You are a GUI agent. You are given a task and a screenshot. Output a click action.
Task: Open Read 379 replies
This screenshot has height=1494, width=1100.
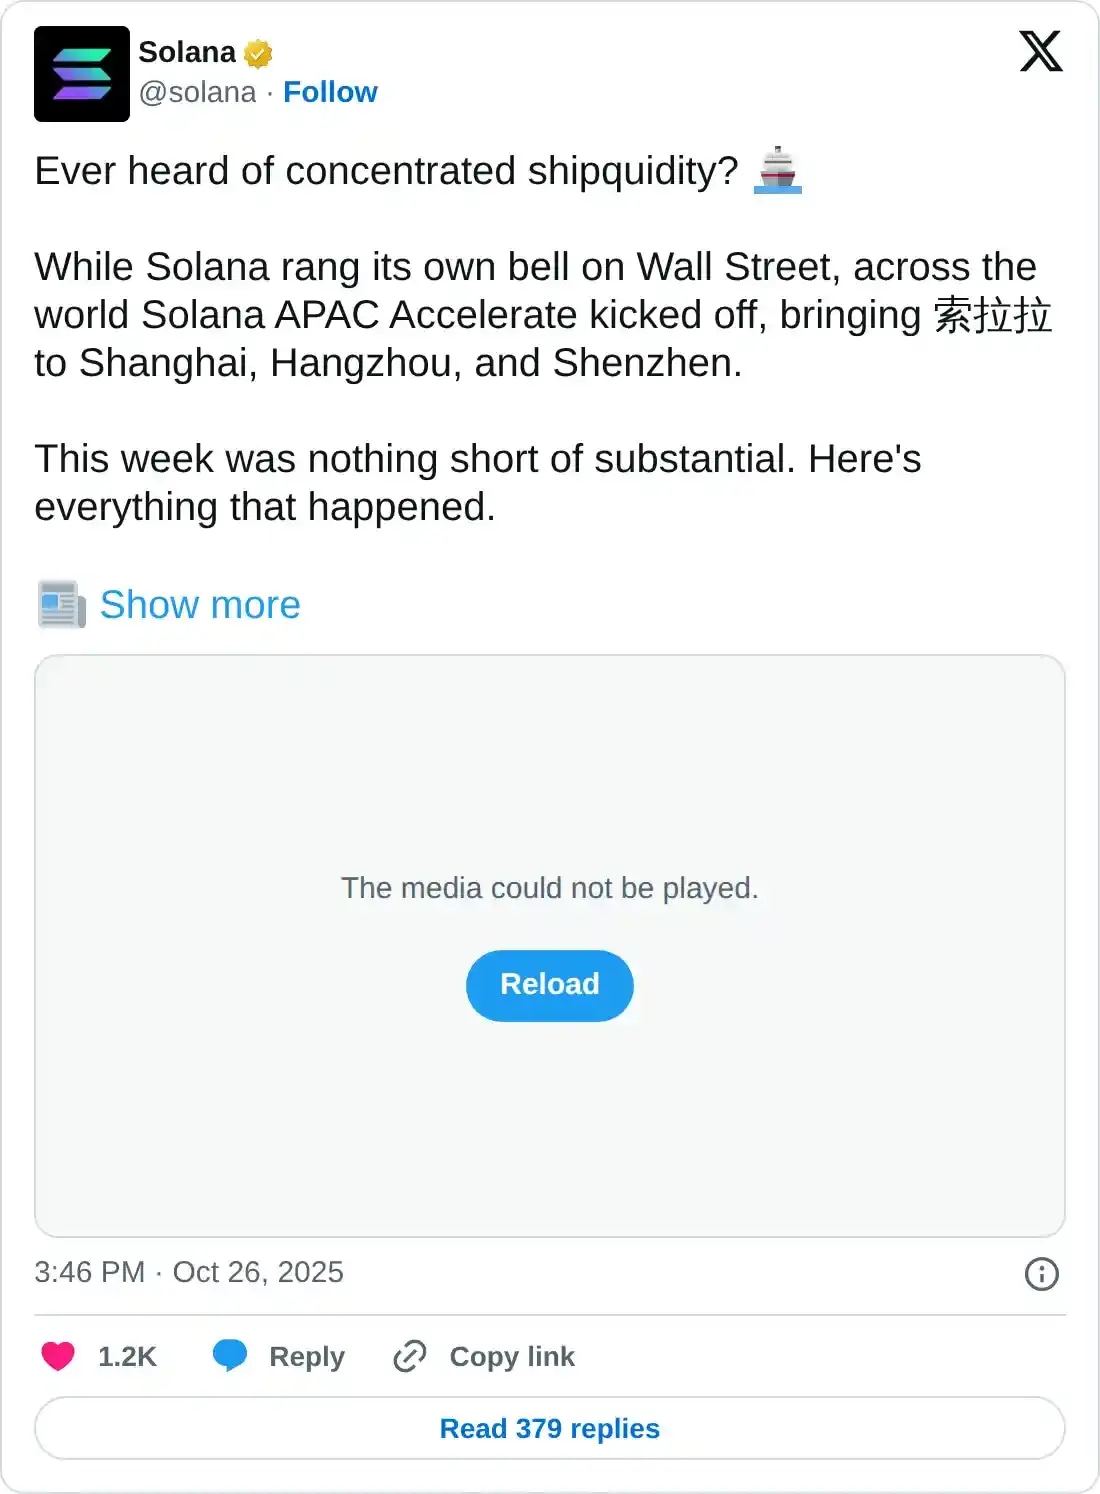click(x=549, y=1428)
